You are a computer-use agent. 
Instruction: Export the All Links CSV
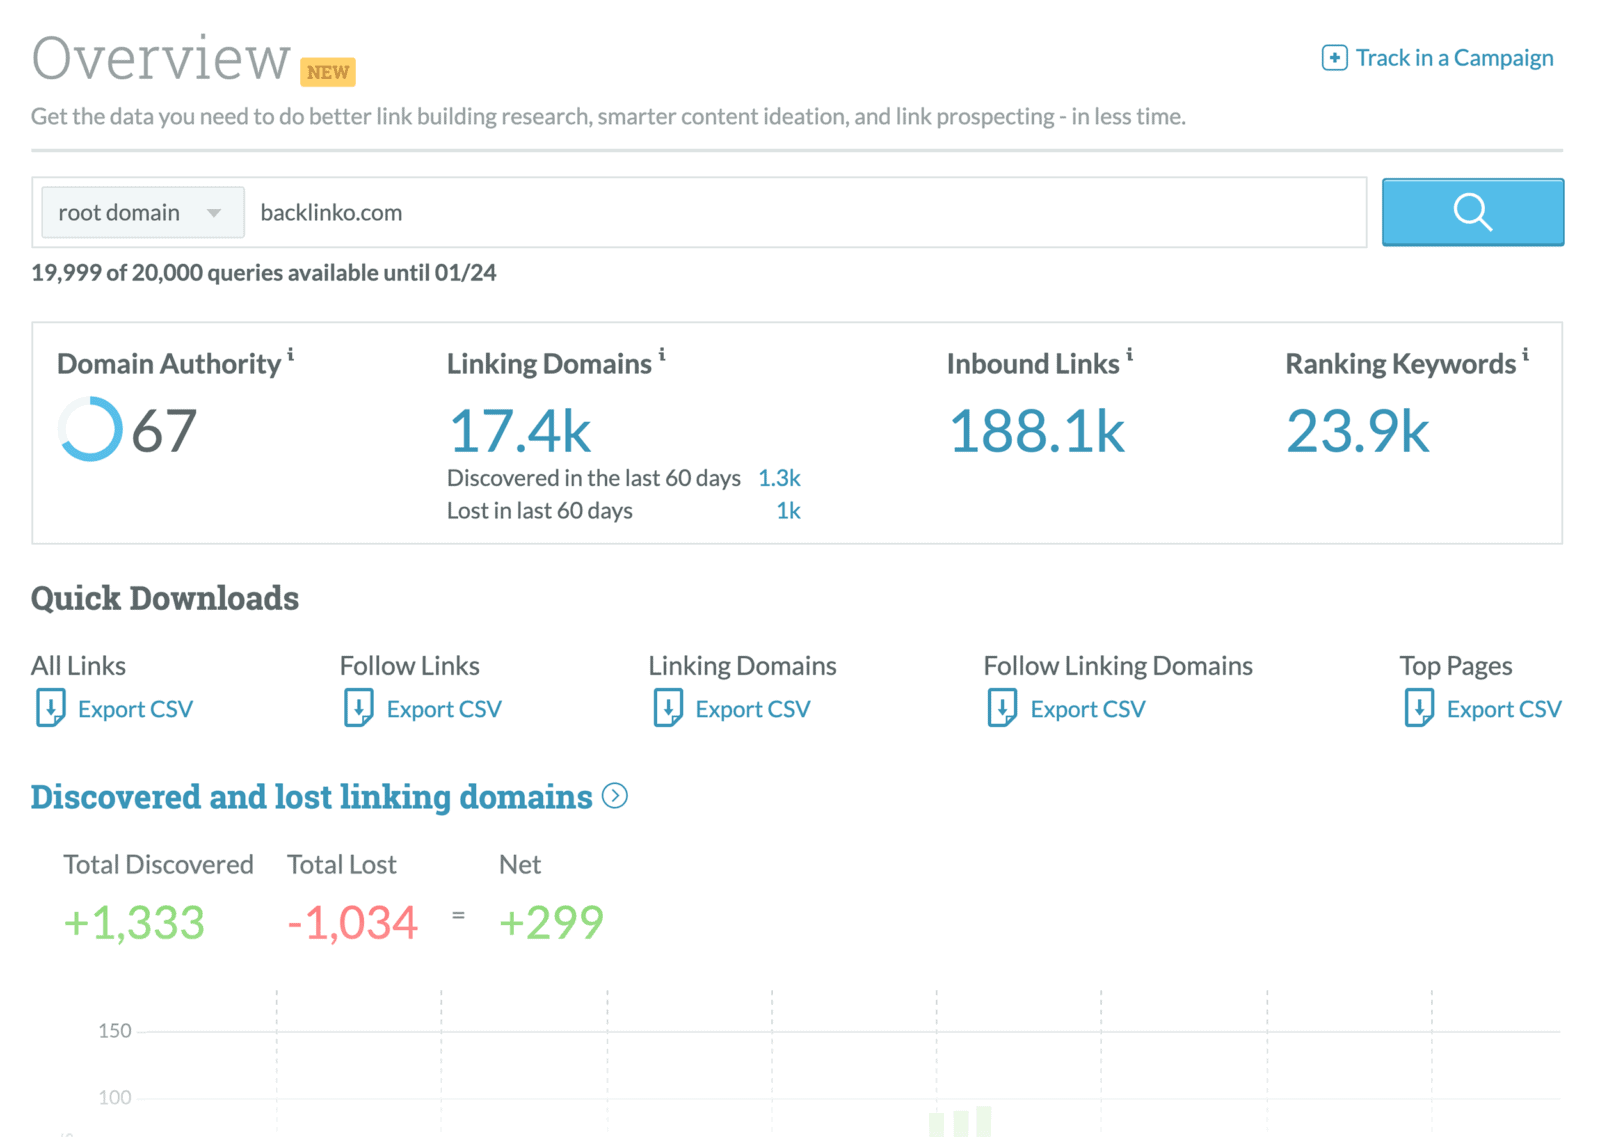click(136, 708)
